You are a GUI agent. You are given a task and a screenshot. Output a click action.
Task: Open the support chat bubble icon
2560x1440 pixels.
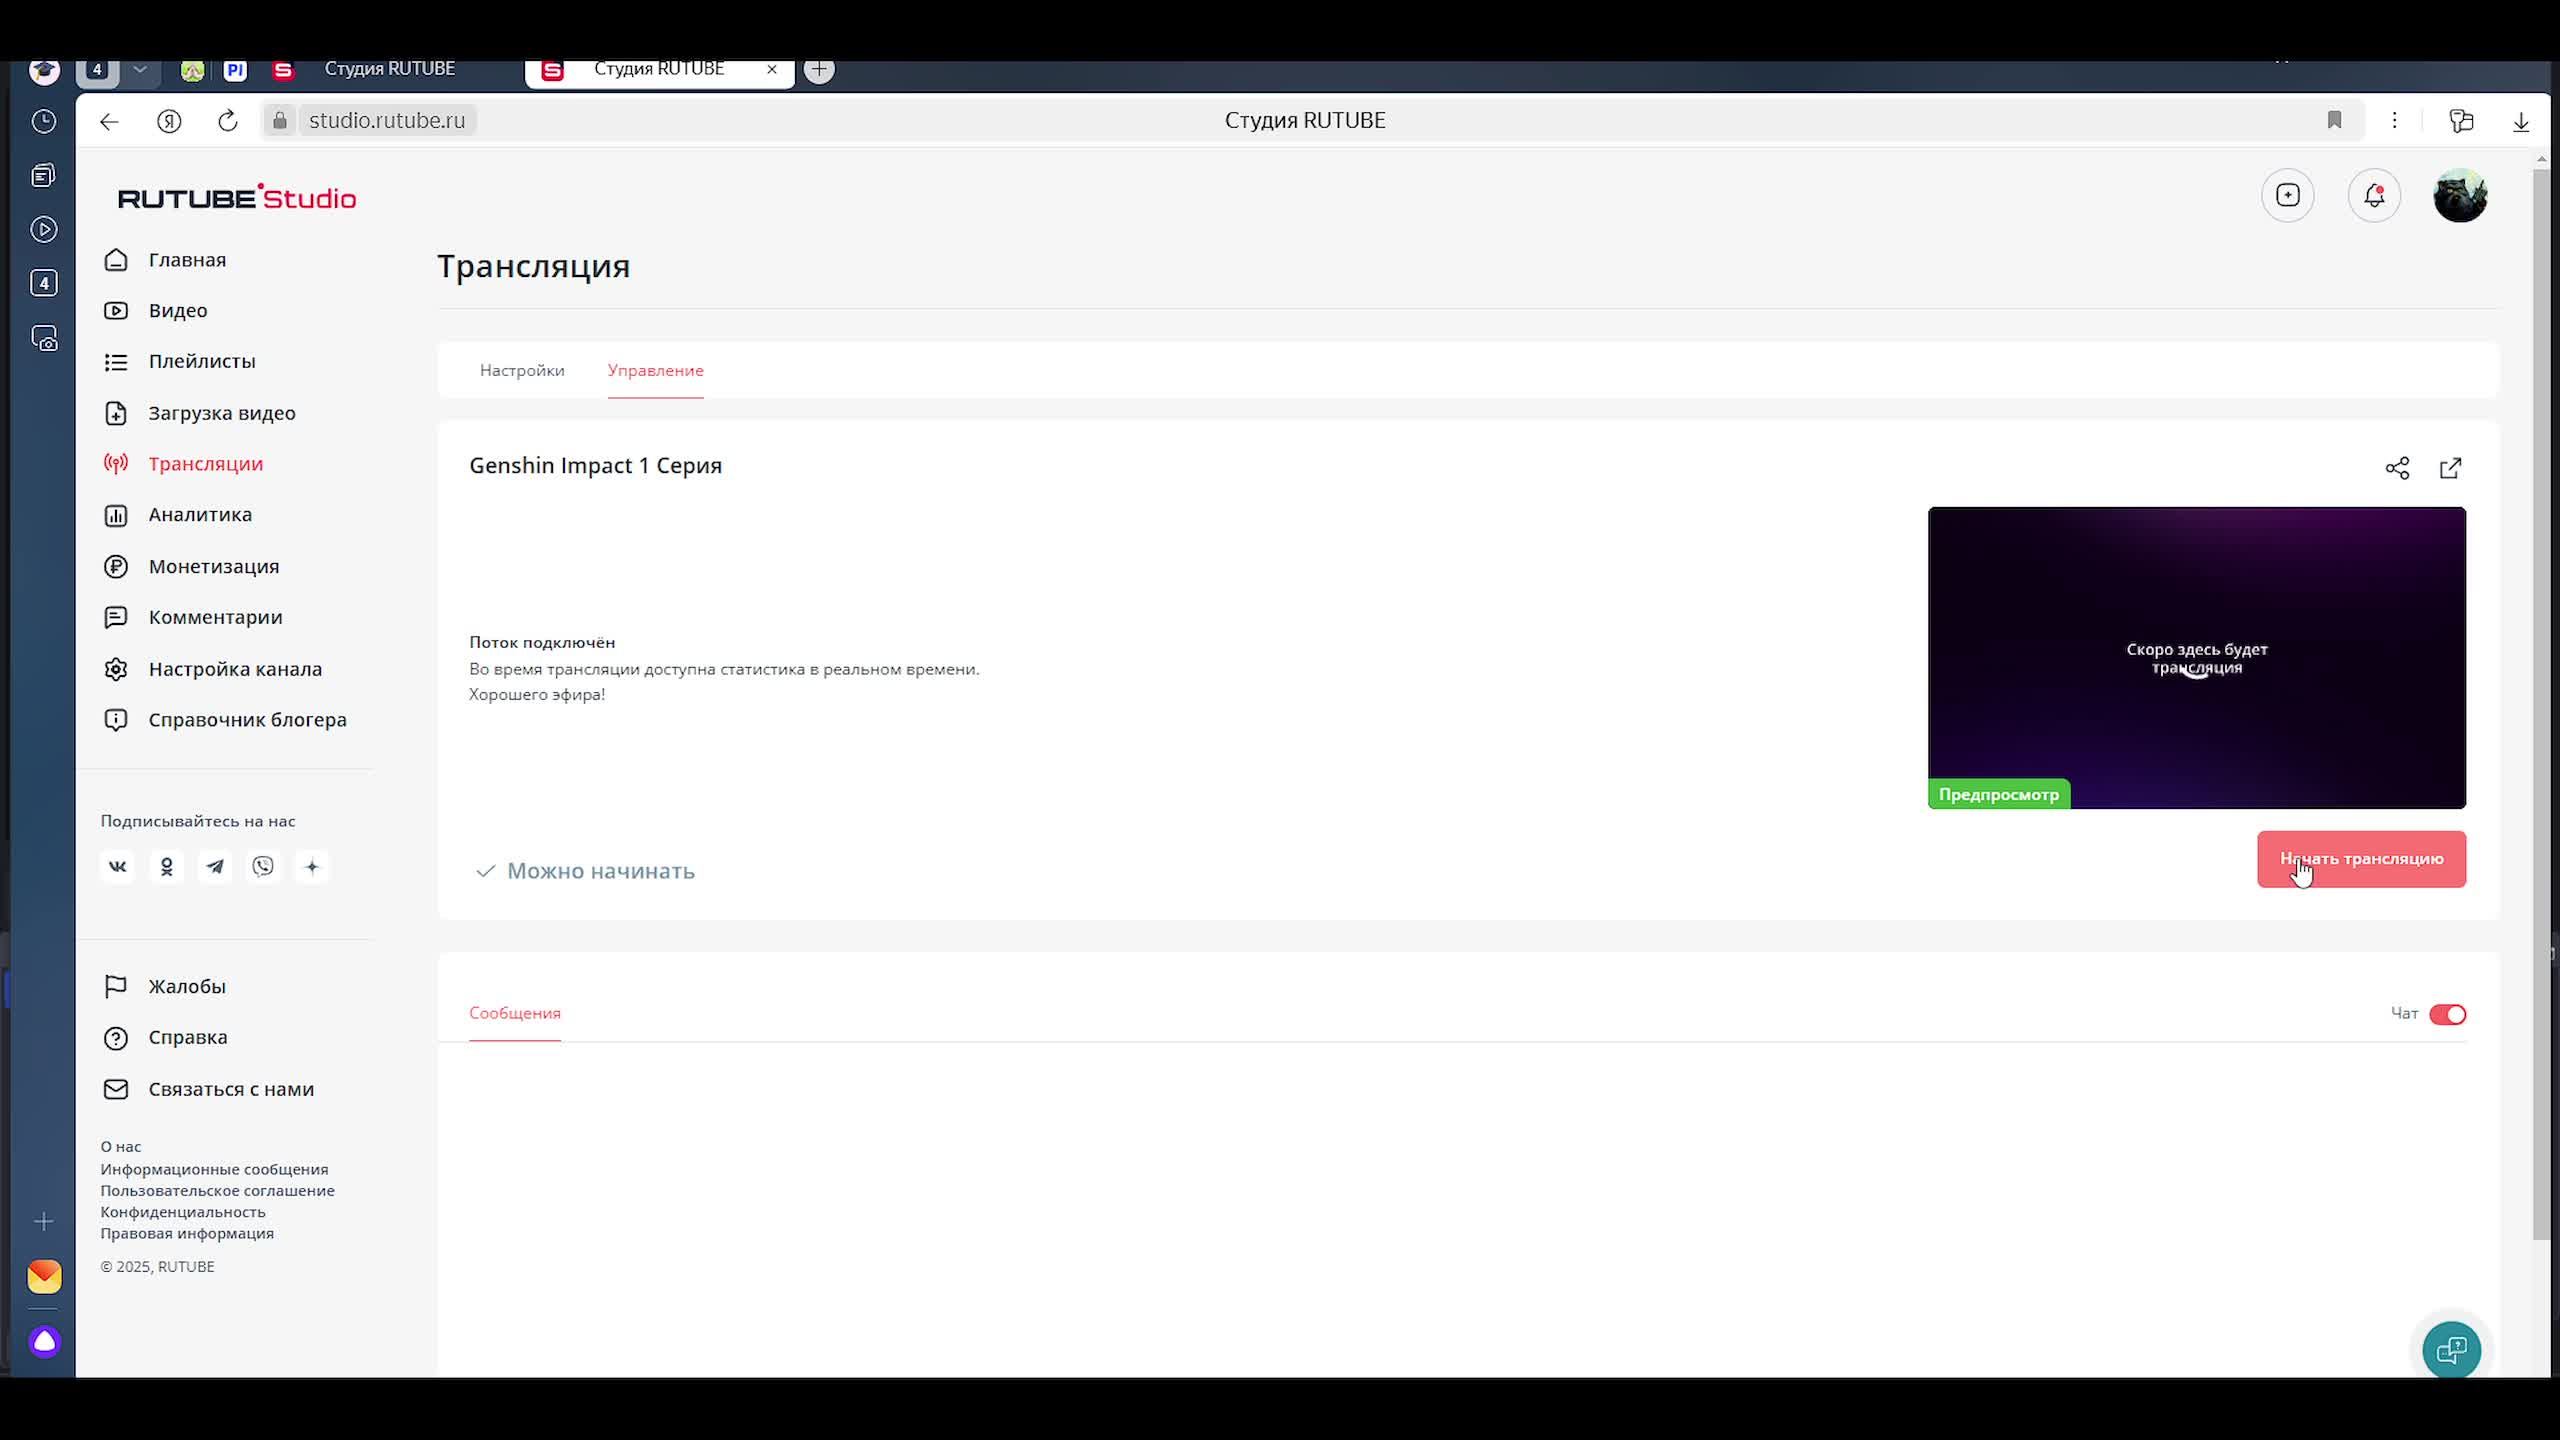(2451, 1350)
